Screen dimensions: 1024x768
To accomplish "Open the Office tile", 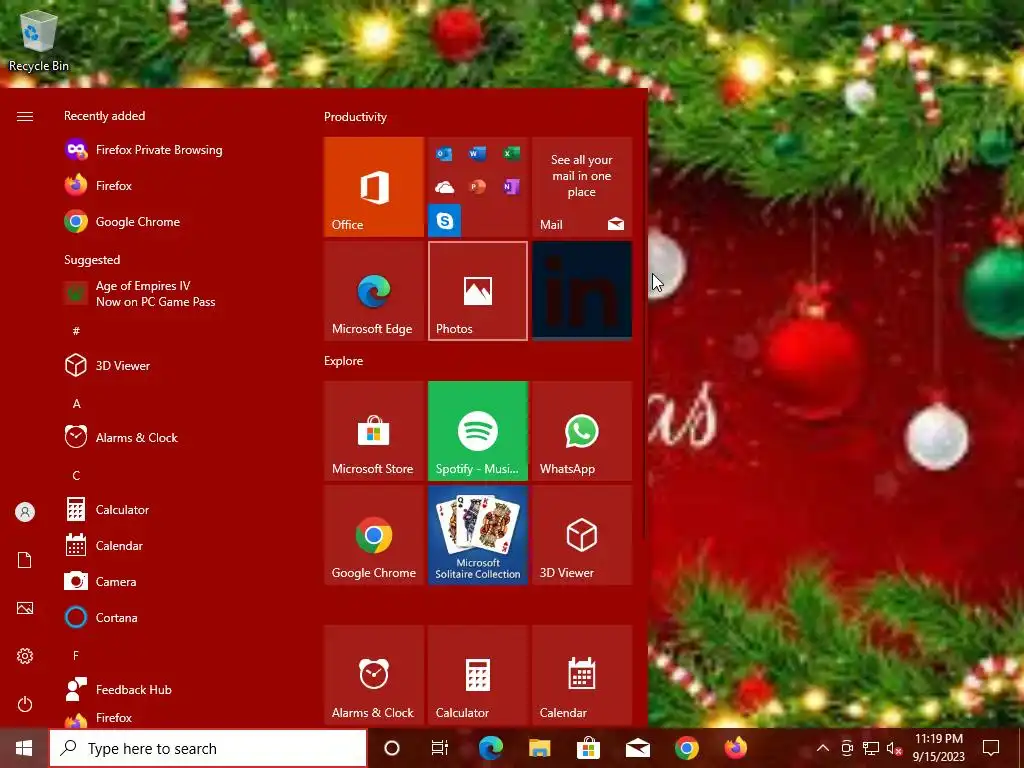I will [x=374, y=187].
